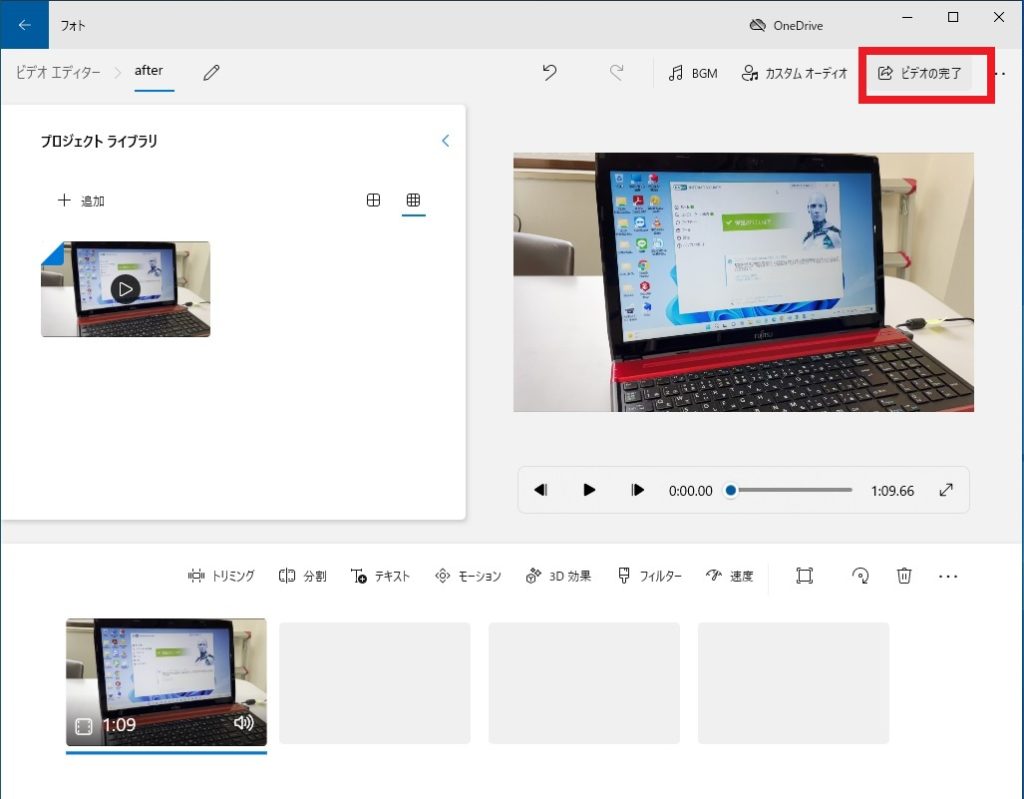Switch library to medium grid view

tap(373, 200)
